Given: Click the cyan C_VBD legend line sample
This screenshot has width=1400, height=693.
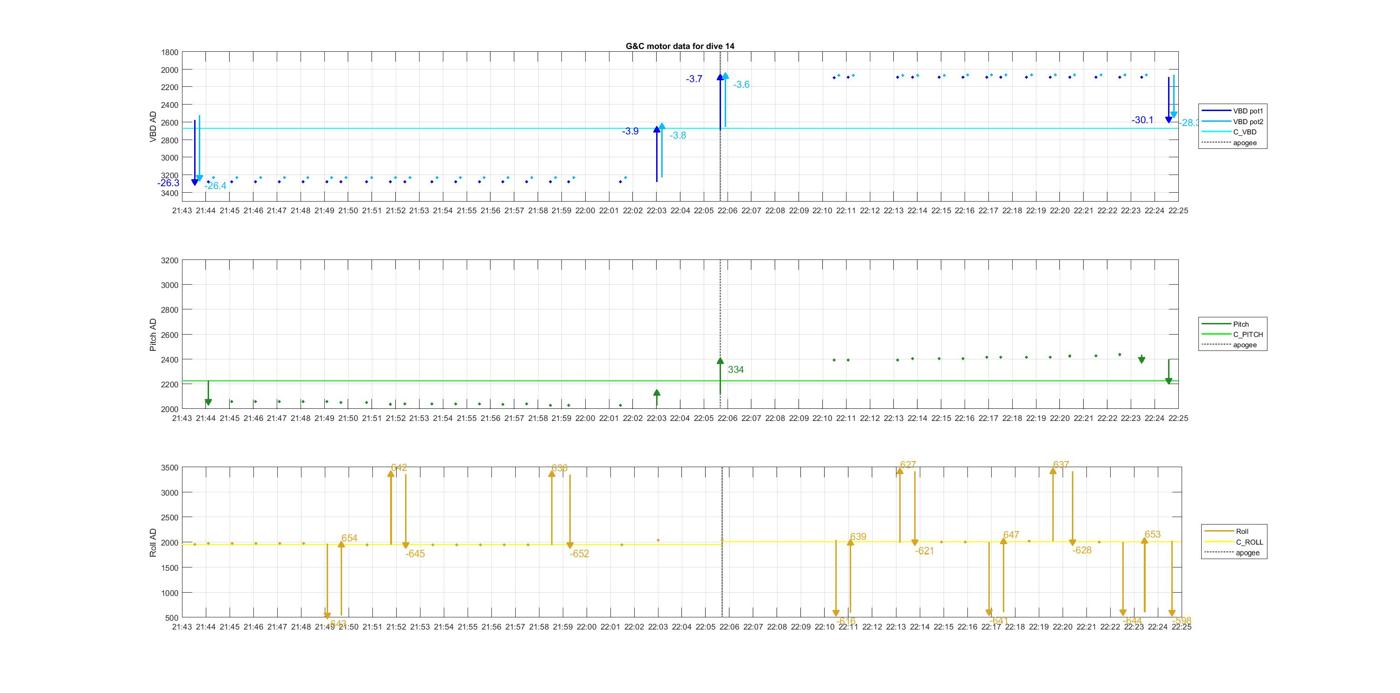Looking at the screenshot, I should (x=1215, y=132).
